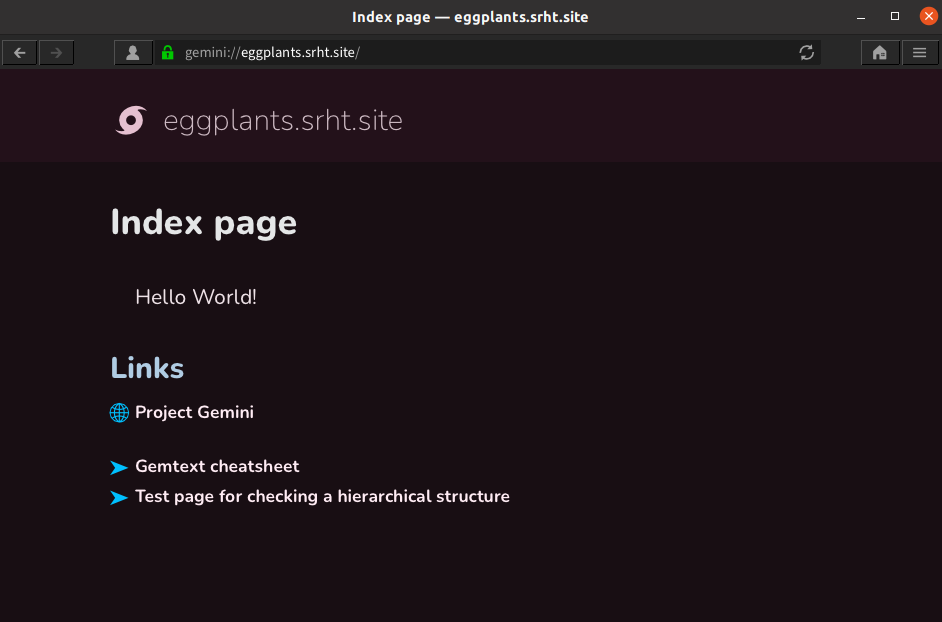Go back with the left arrow button
This screenshot has width=942, height=622.
pyautogui.click(x=20, y=53)
